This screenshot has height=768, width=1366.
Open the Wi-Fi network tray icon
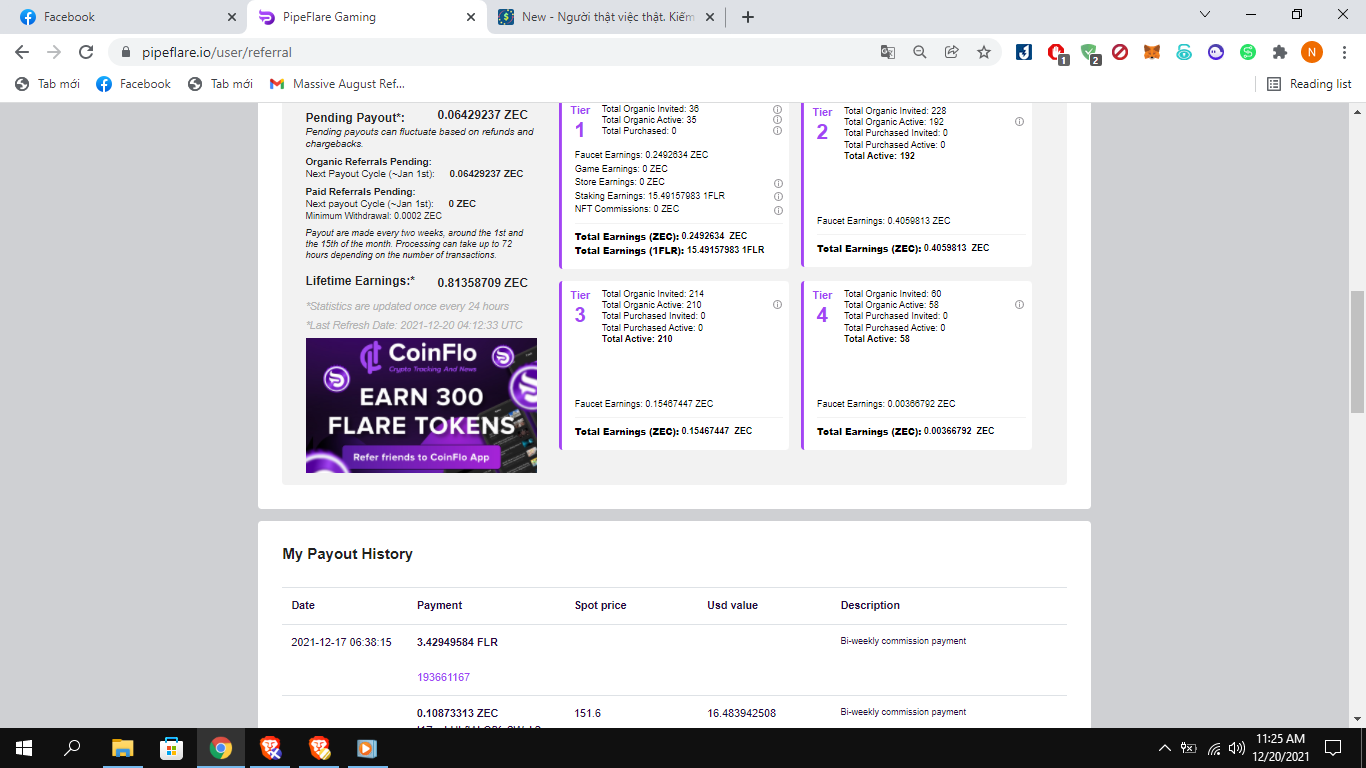(x=1214, y=748)
